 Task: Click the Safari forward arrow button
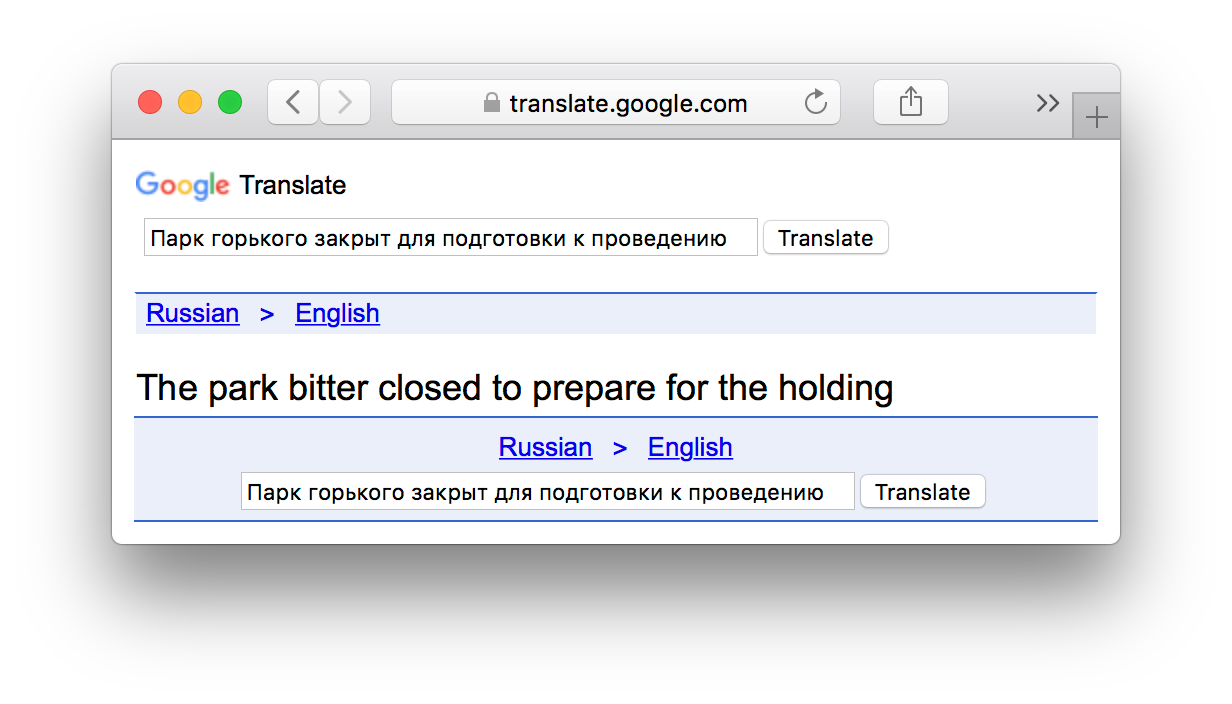(x=345, y=102)
